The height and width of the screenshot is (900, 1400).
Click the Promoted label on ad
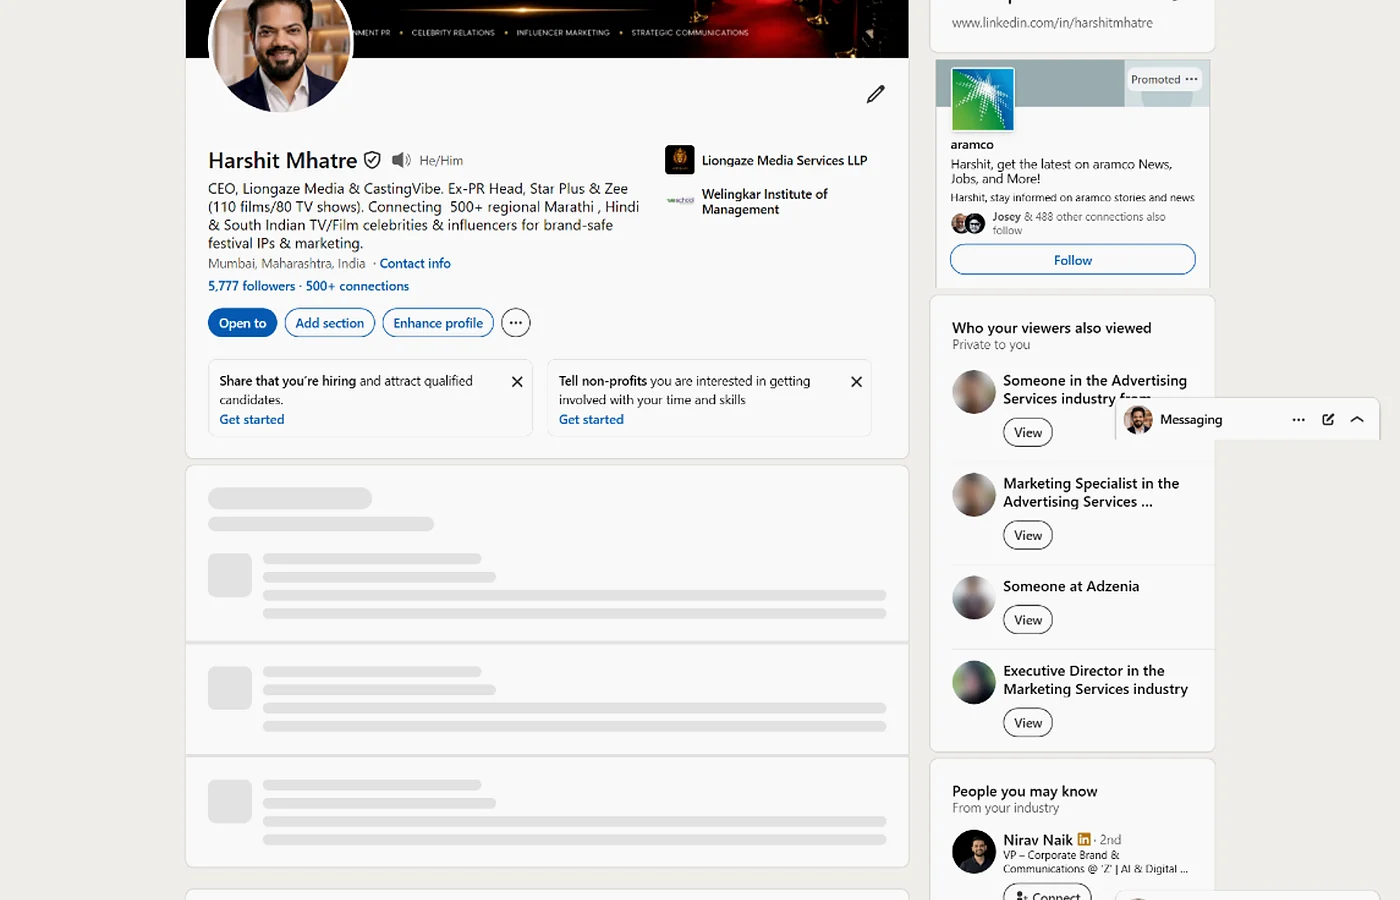[1156, 79]
